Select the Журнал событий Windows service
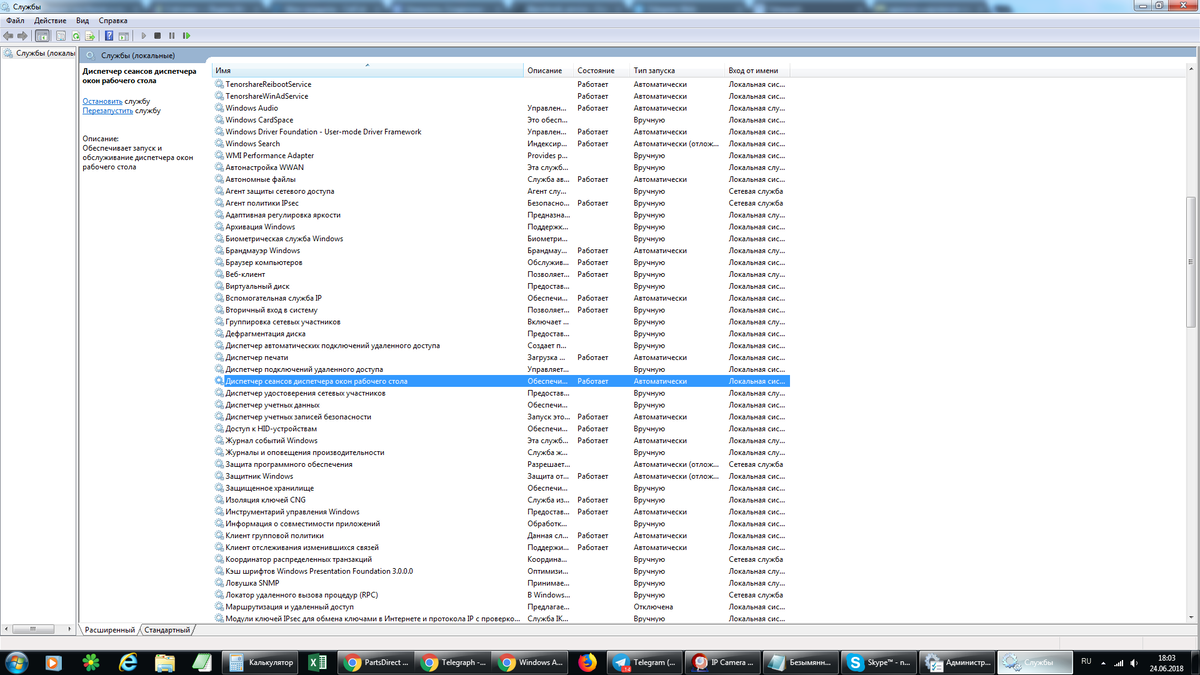 coord(501,440)
